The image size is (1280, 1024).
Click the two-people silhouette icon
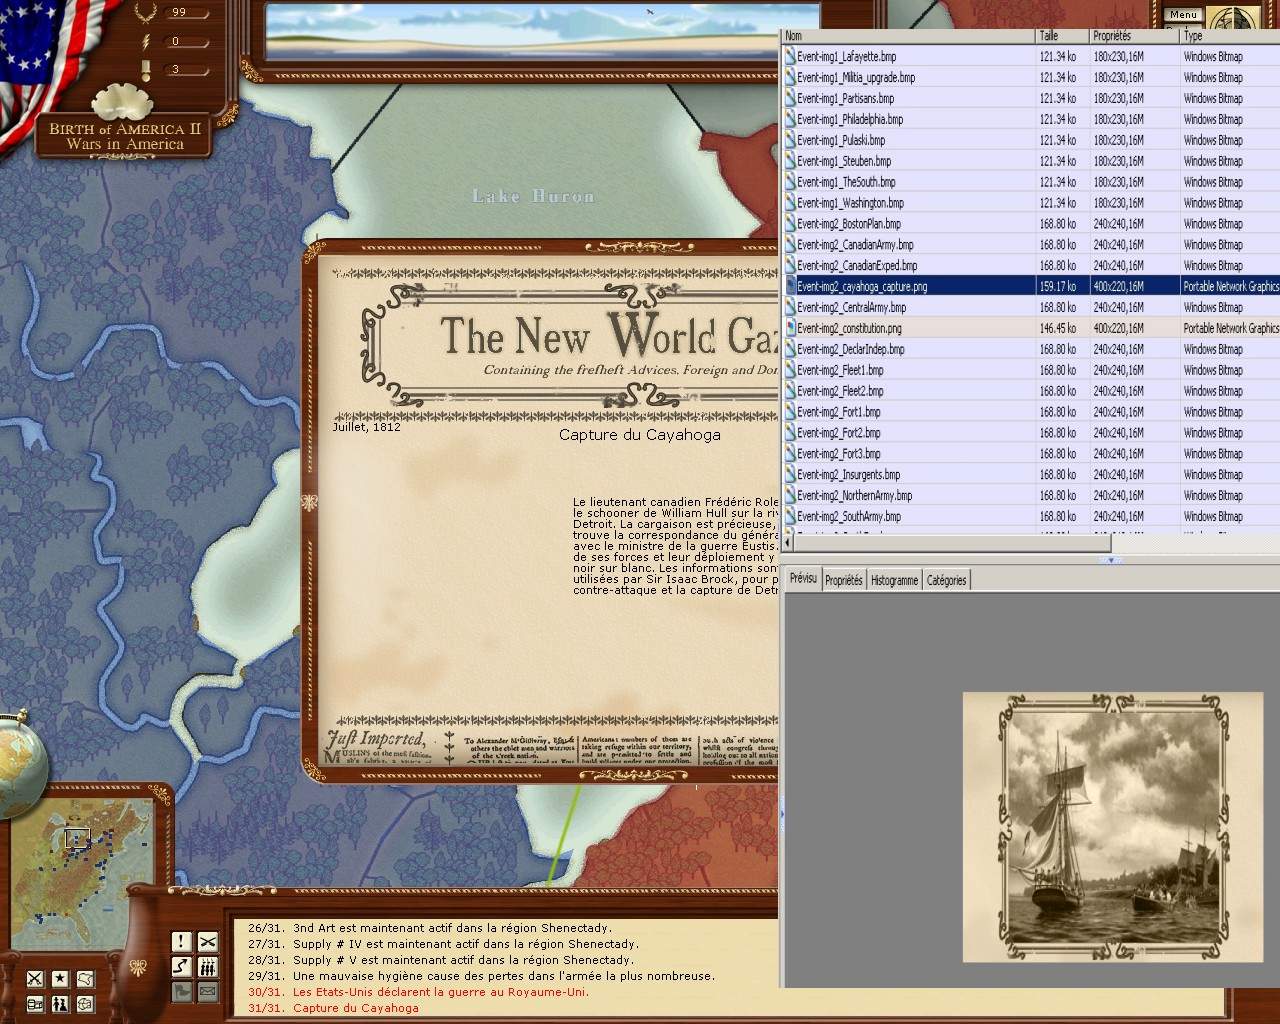click(60, 1003)
